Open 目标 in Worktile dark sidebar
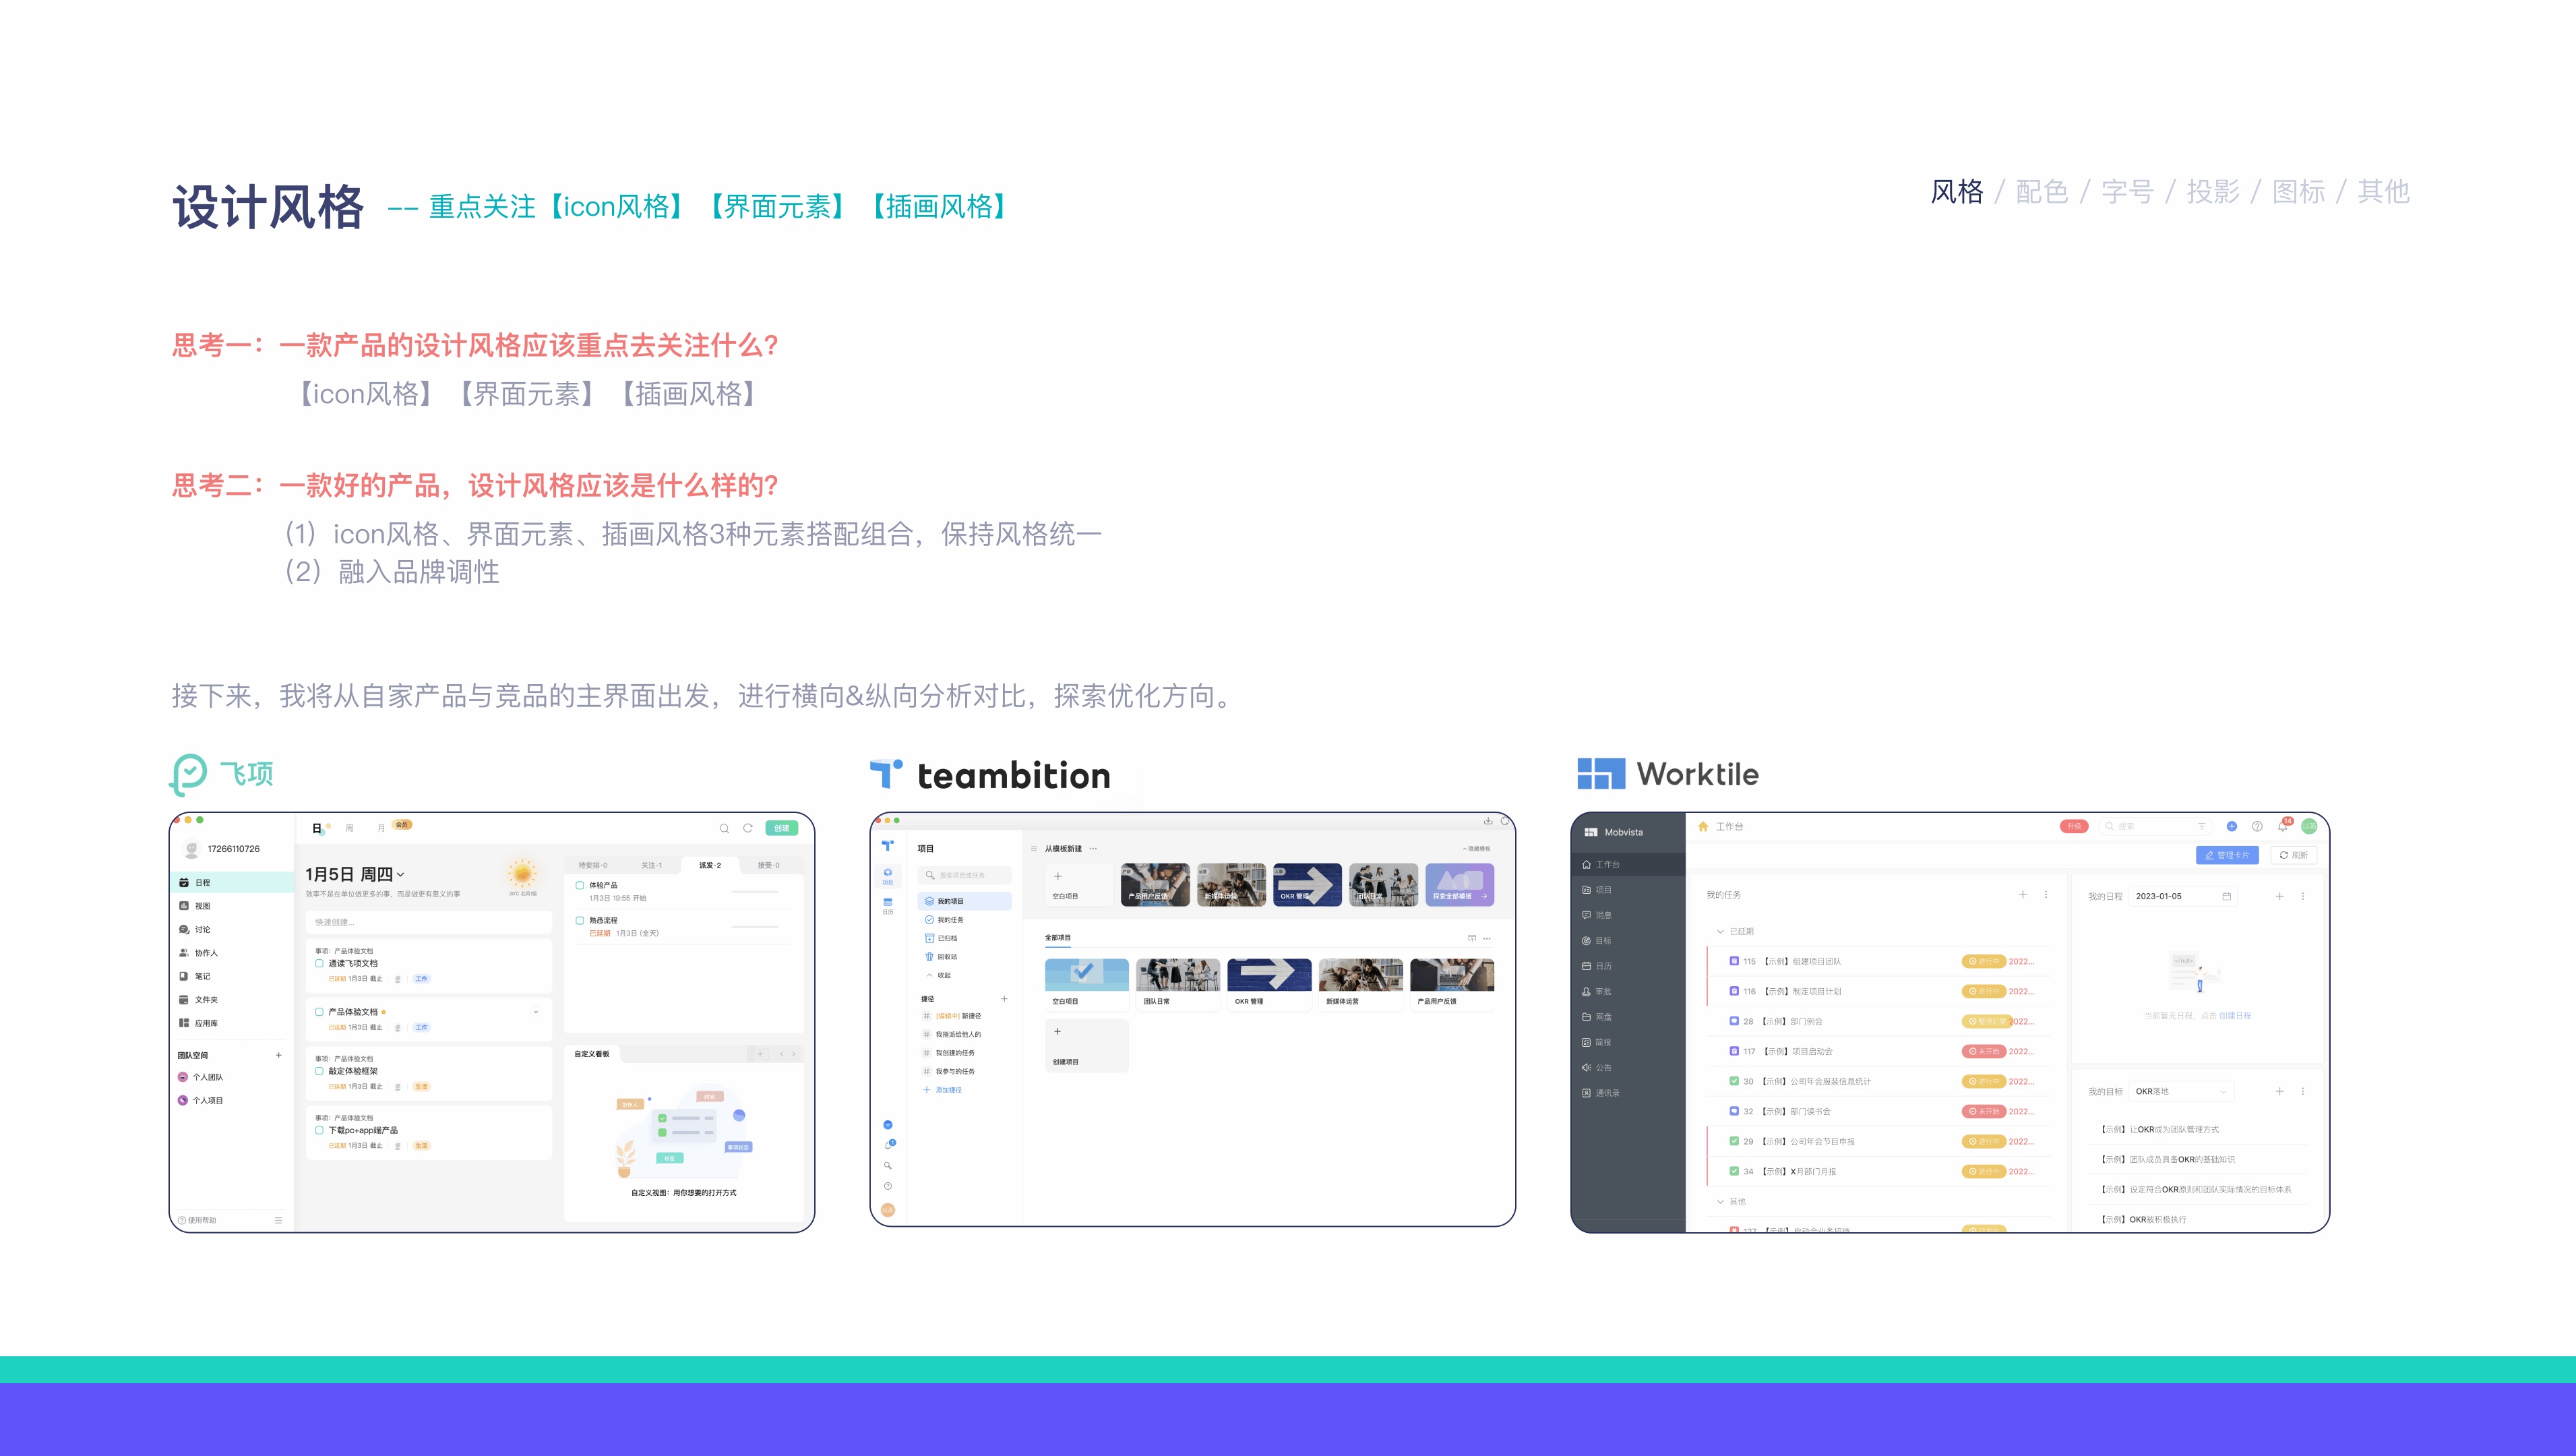Image resolution: width=2576 pixels, height=1456 pixels. pyautogui.click(x=1602, y=941)
